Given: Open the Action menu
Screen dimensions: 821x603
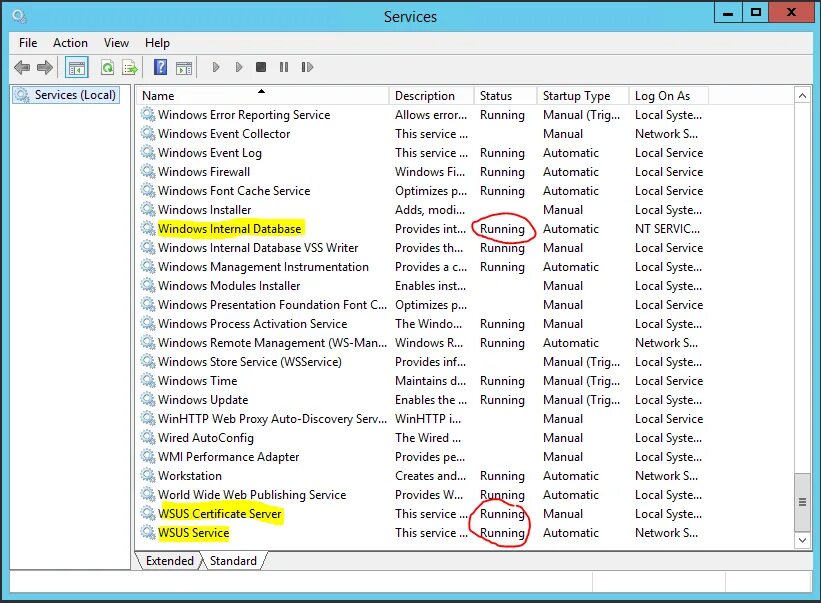Looking at the screenshot, I should tap(70, 43).
